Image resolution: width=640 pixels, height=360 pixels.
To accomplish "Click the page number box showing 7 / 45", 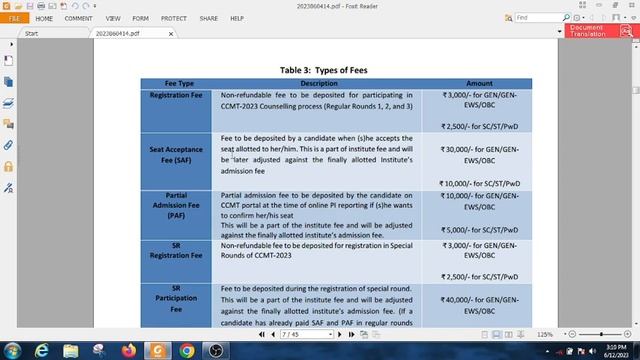I will [304, 335].
